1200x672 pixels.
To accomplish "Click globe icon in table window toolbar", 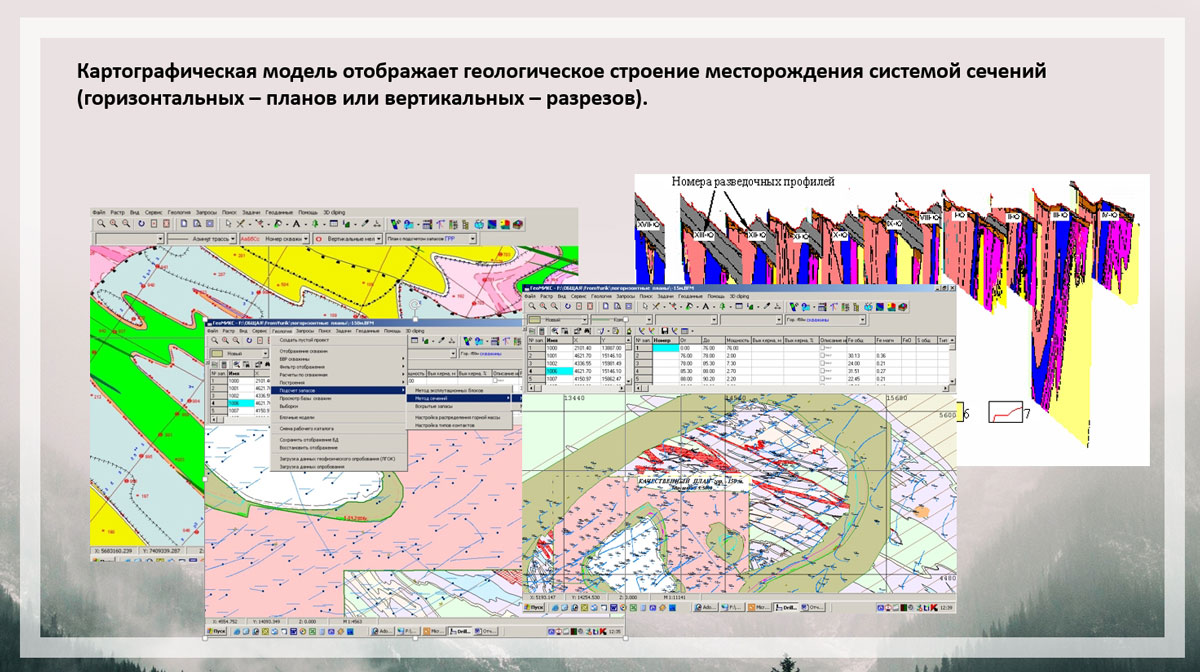I will tap(868, 306).
